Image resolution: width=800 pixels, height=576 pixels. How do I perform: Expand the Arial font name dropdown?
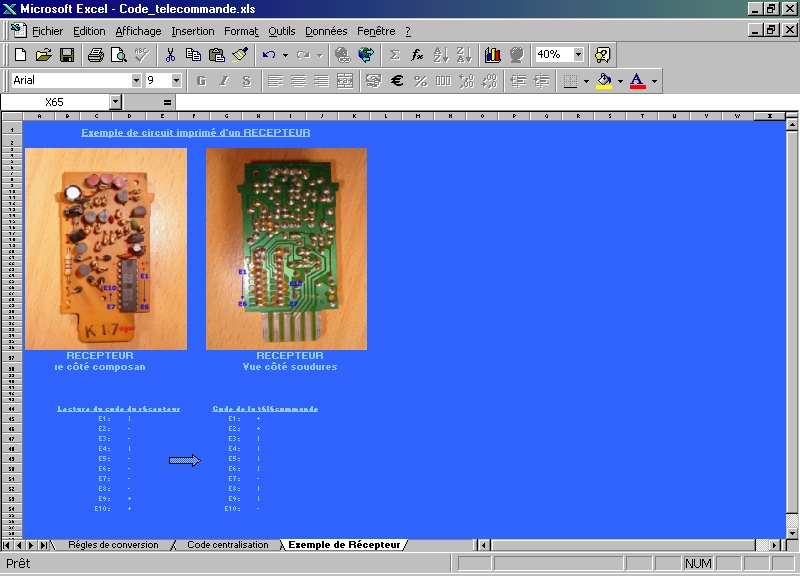pos(136,81)
